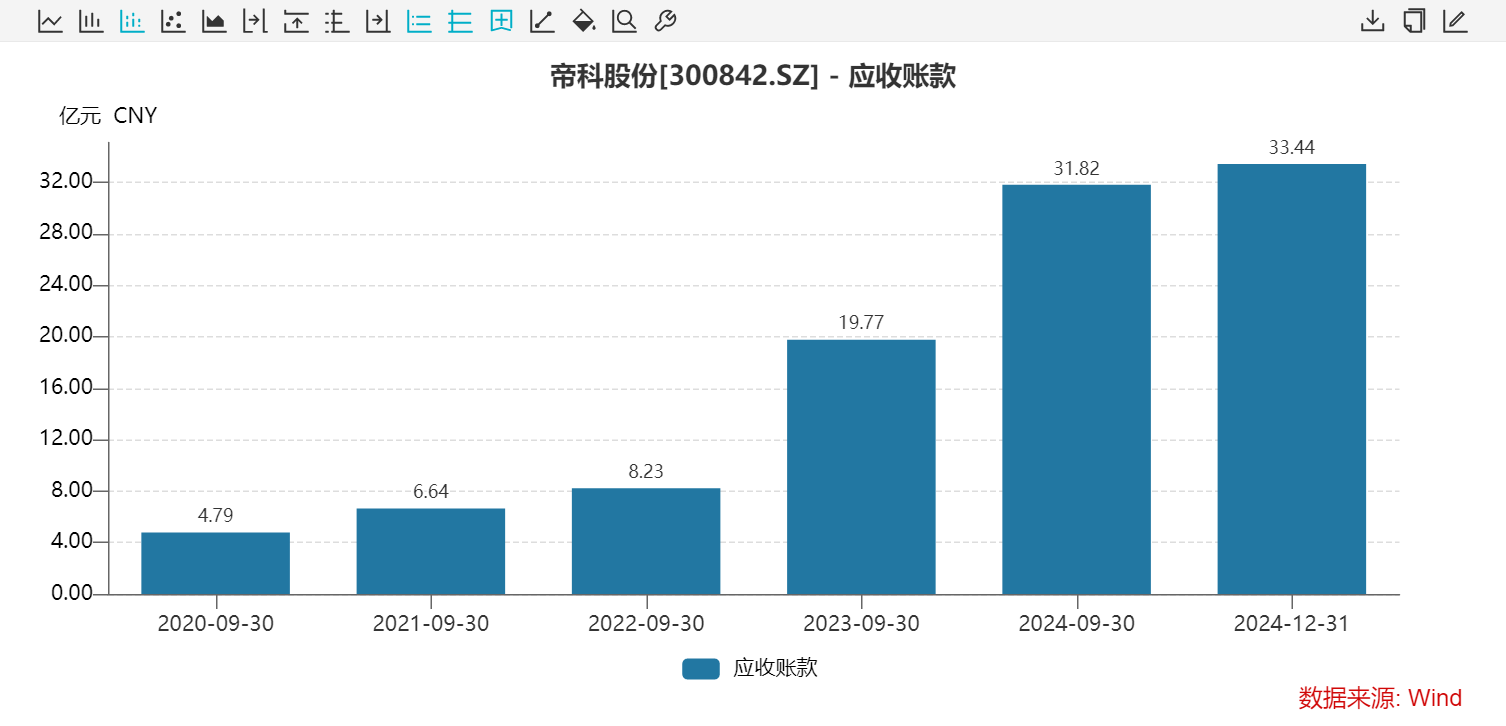Select the 2020-09-30 bar
The height and width of the screenshot is (726, 1506).
[215, 563]
